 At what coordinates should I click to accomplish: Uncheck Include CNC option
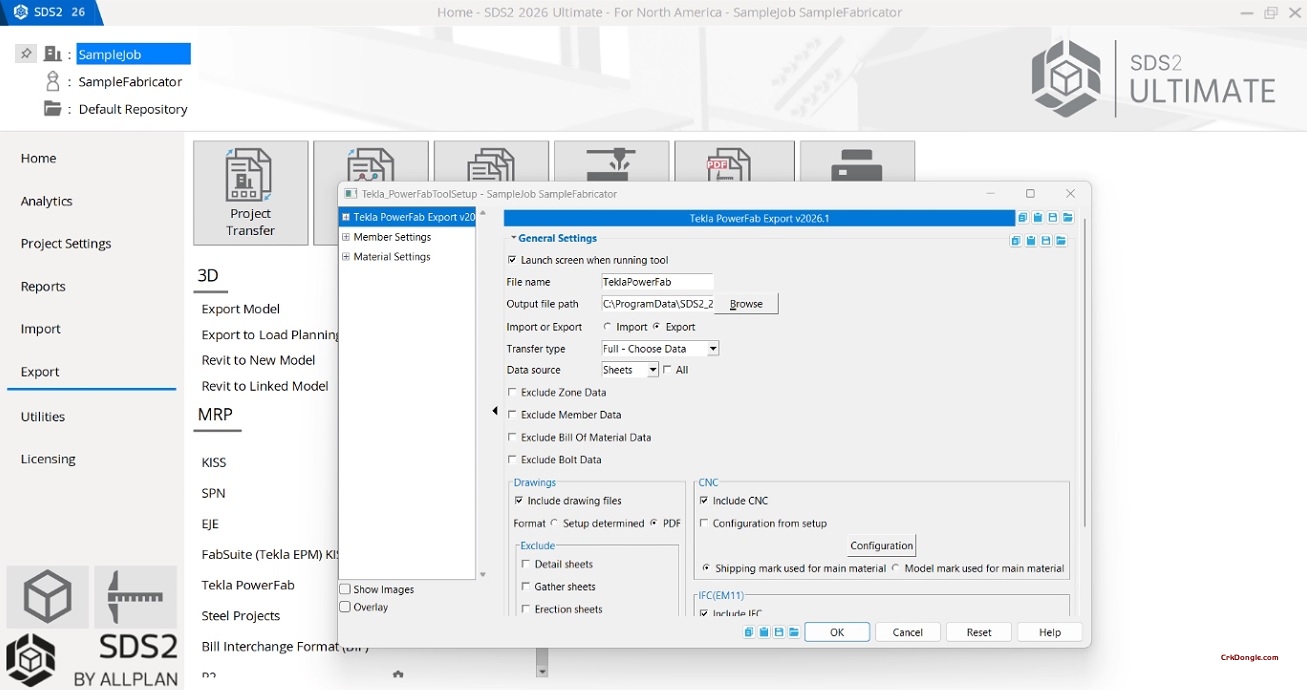pos(704,501)
